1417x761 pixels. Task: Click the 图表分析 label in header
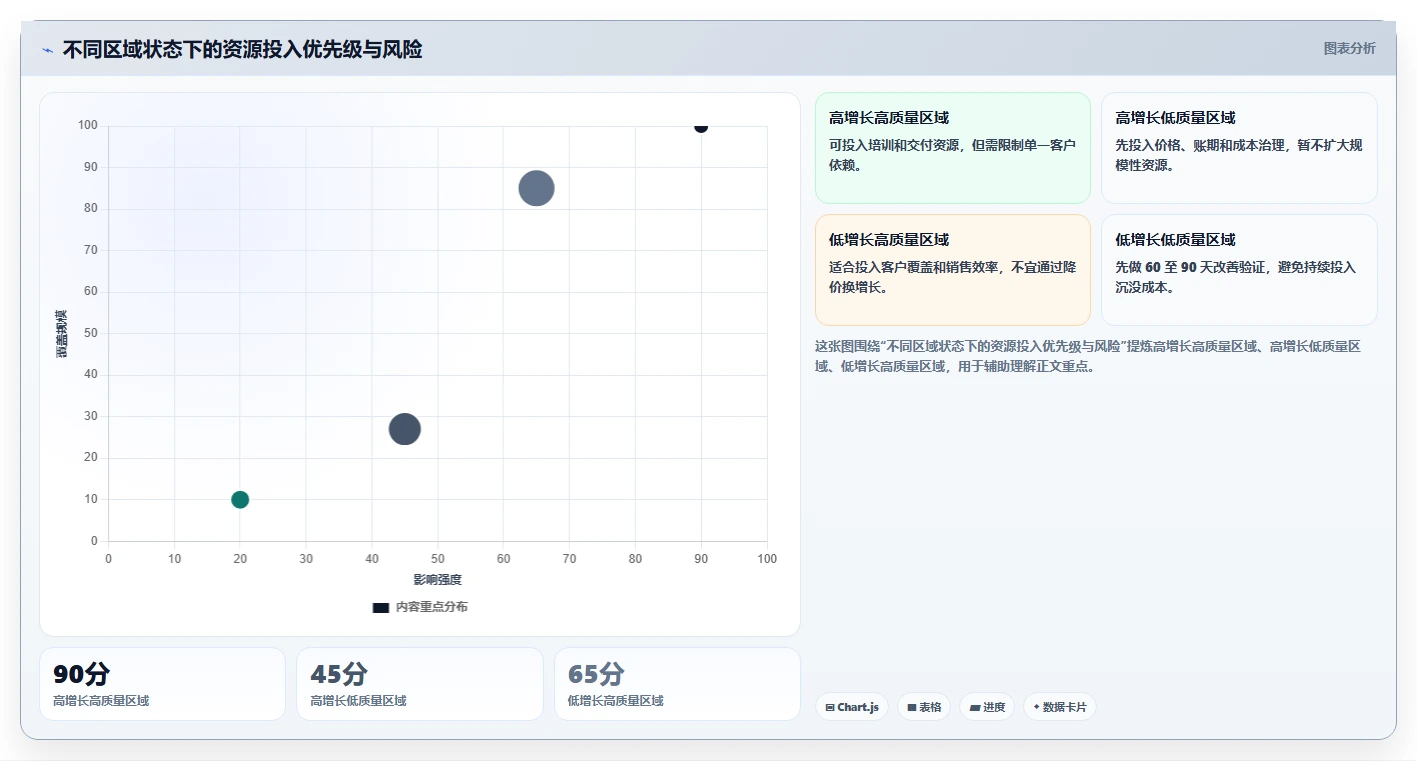pos(1349,48)
